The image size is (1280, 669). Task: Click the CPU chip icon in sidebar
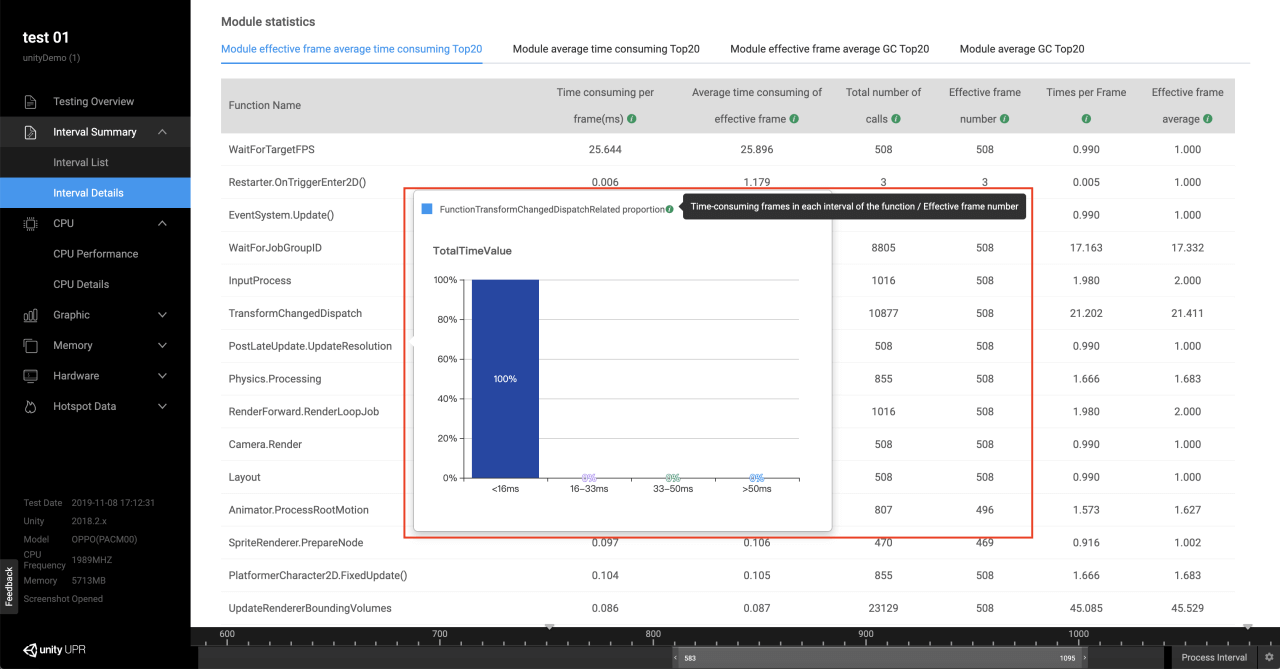click(x=31, y=224)
